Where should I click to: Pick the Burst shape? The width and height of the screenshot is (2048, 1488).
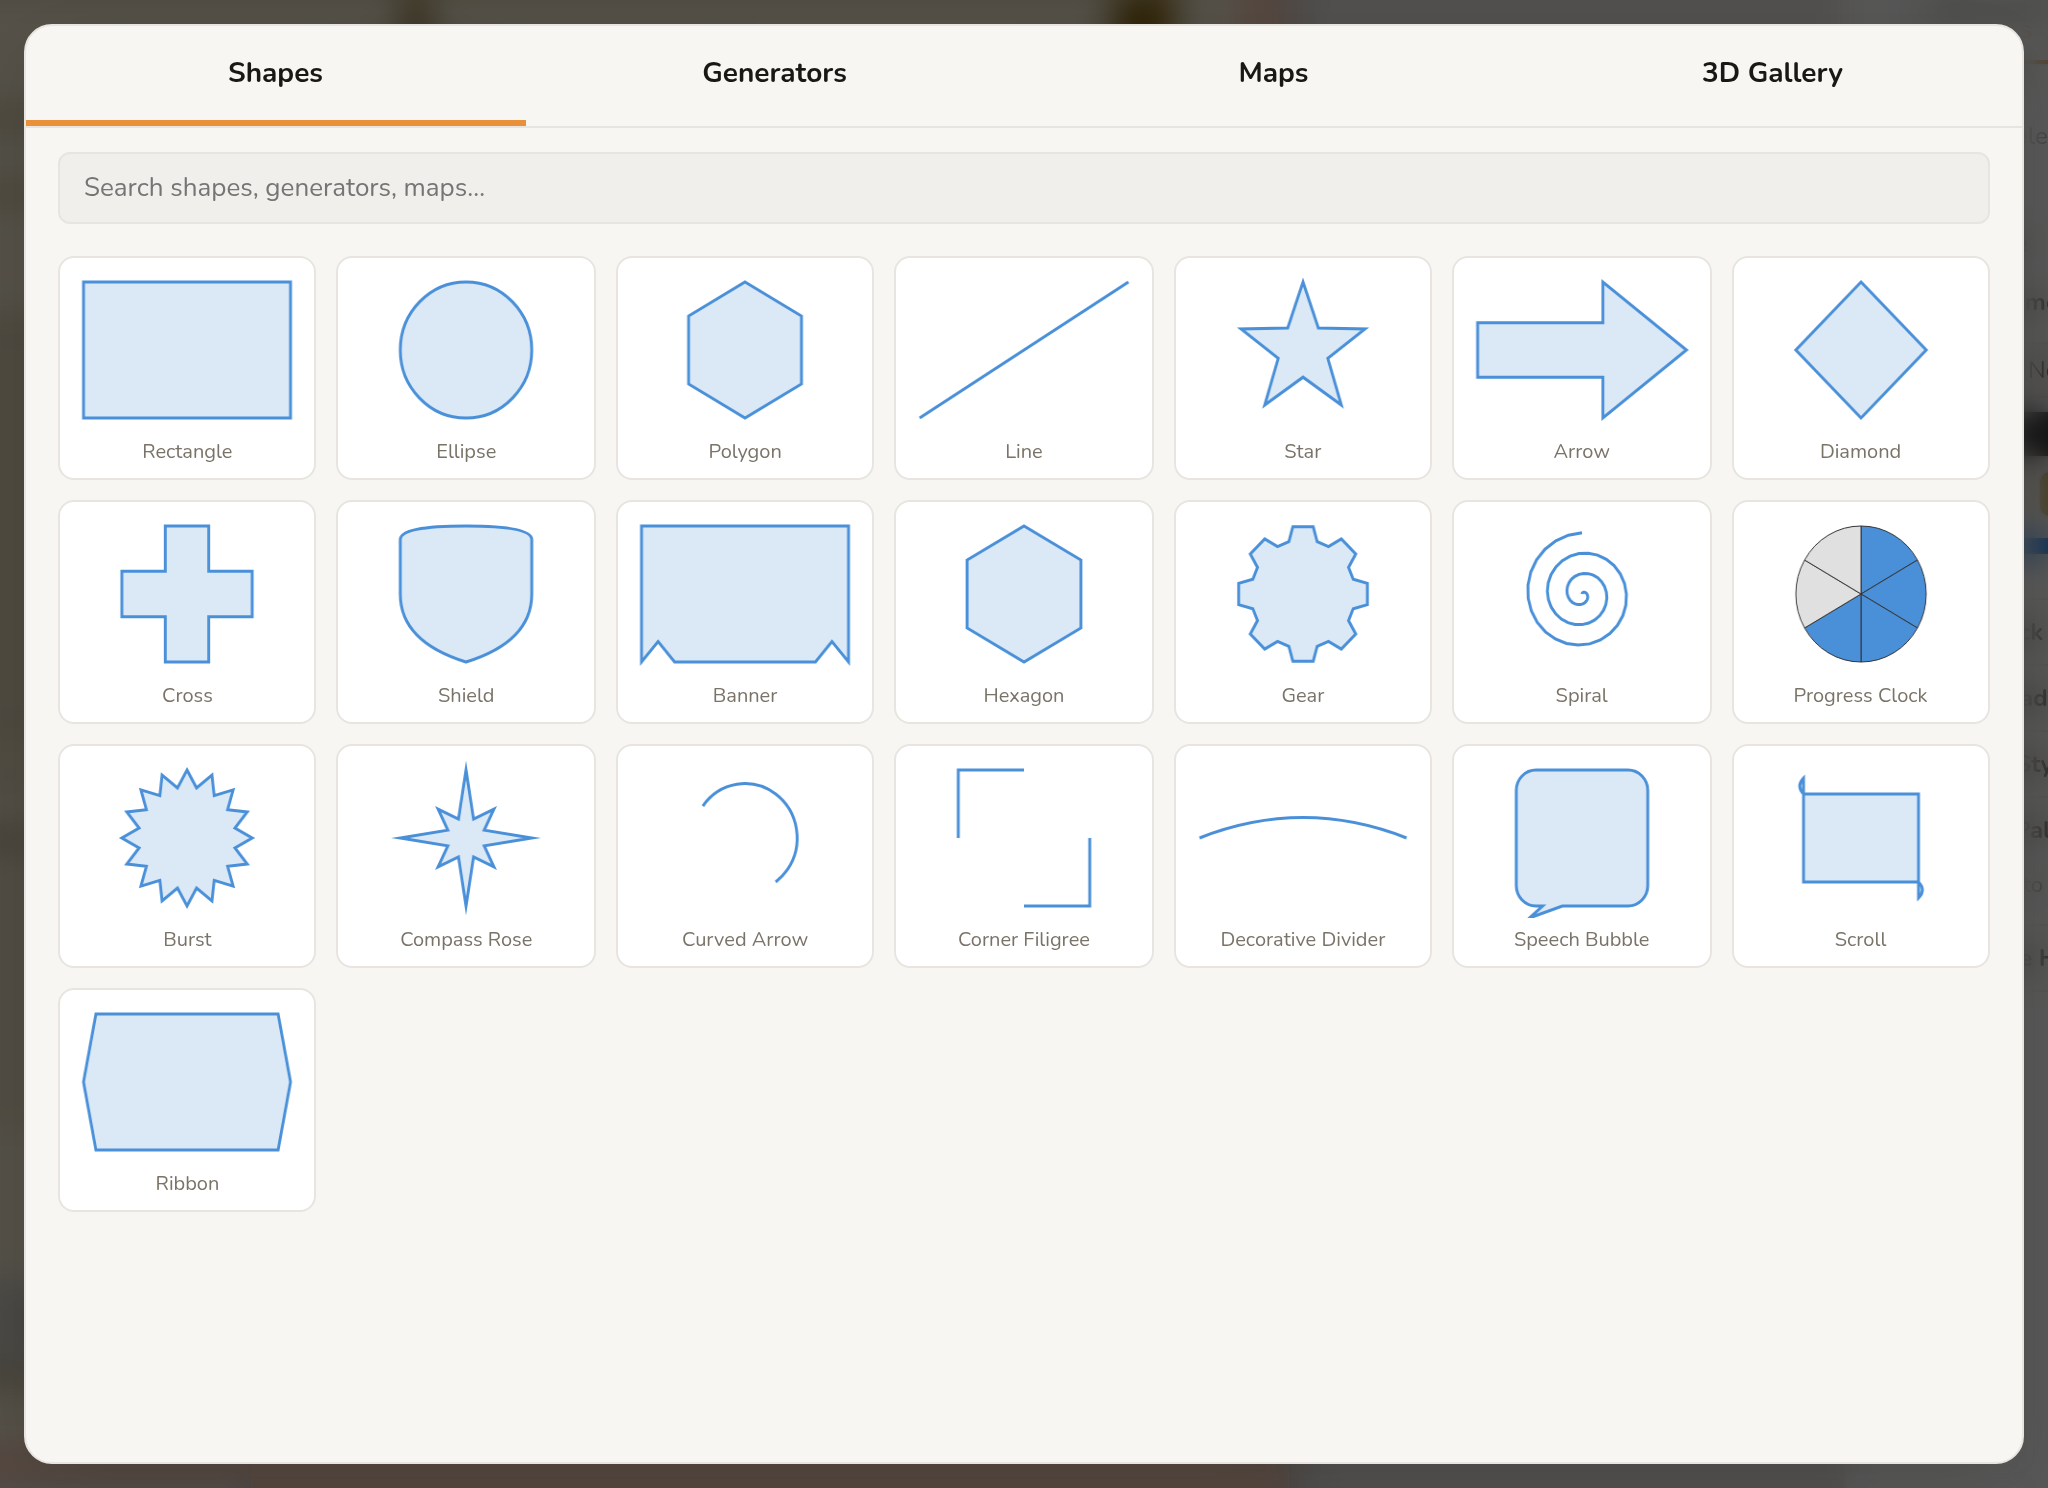pos(187,856)
